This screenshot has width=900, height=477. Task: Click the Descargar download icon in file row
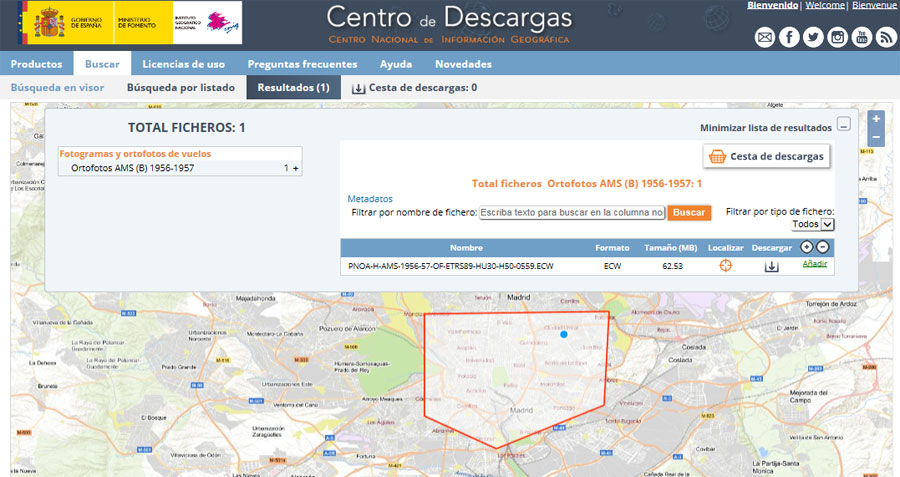coord(771,266)
